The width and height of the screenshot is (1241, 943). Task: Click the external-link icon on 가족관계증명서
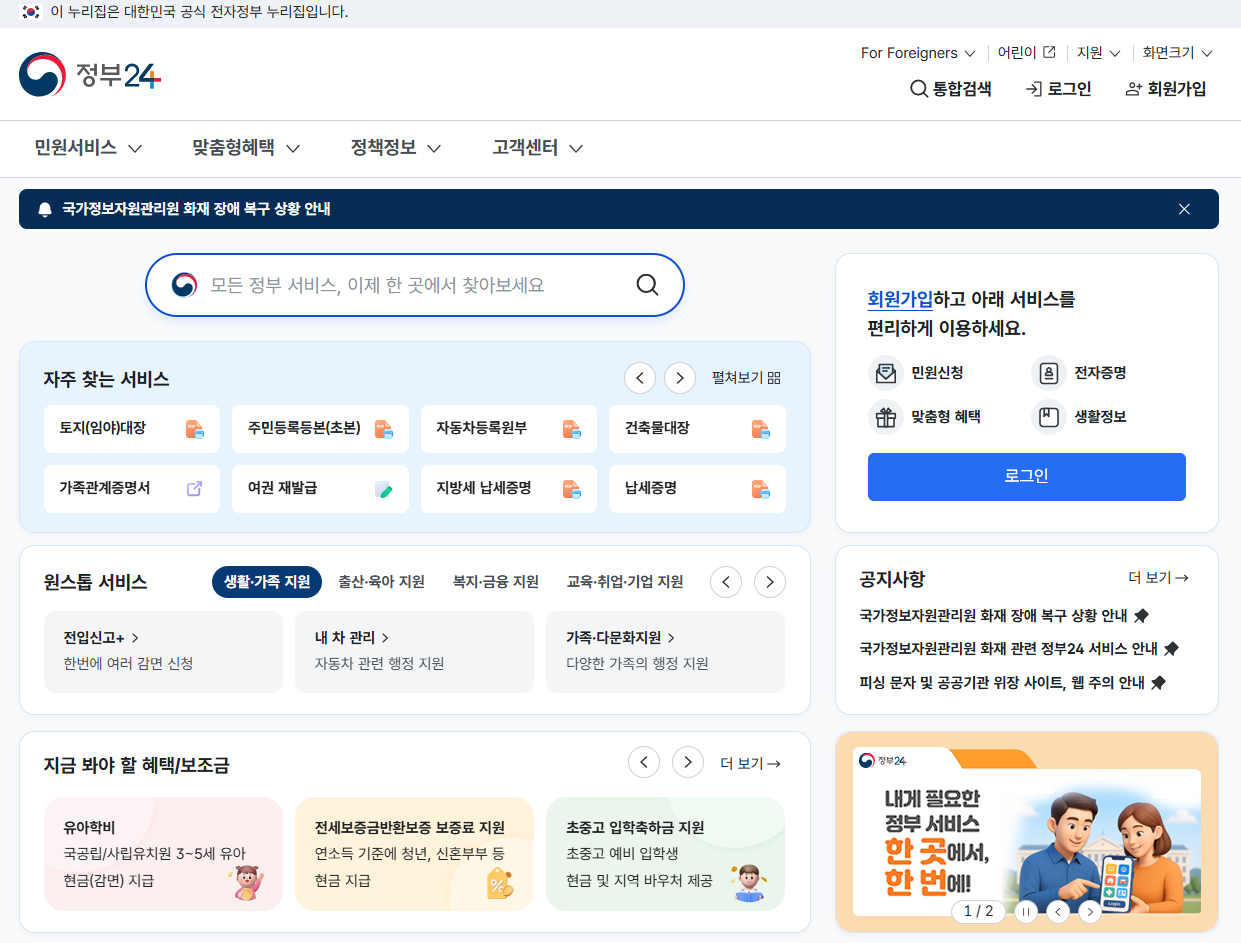(195, 488)
